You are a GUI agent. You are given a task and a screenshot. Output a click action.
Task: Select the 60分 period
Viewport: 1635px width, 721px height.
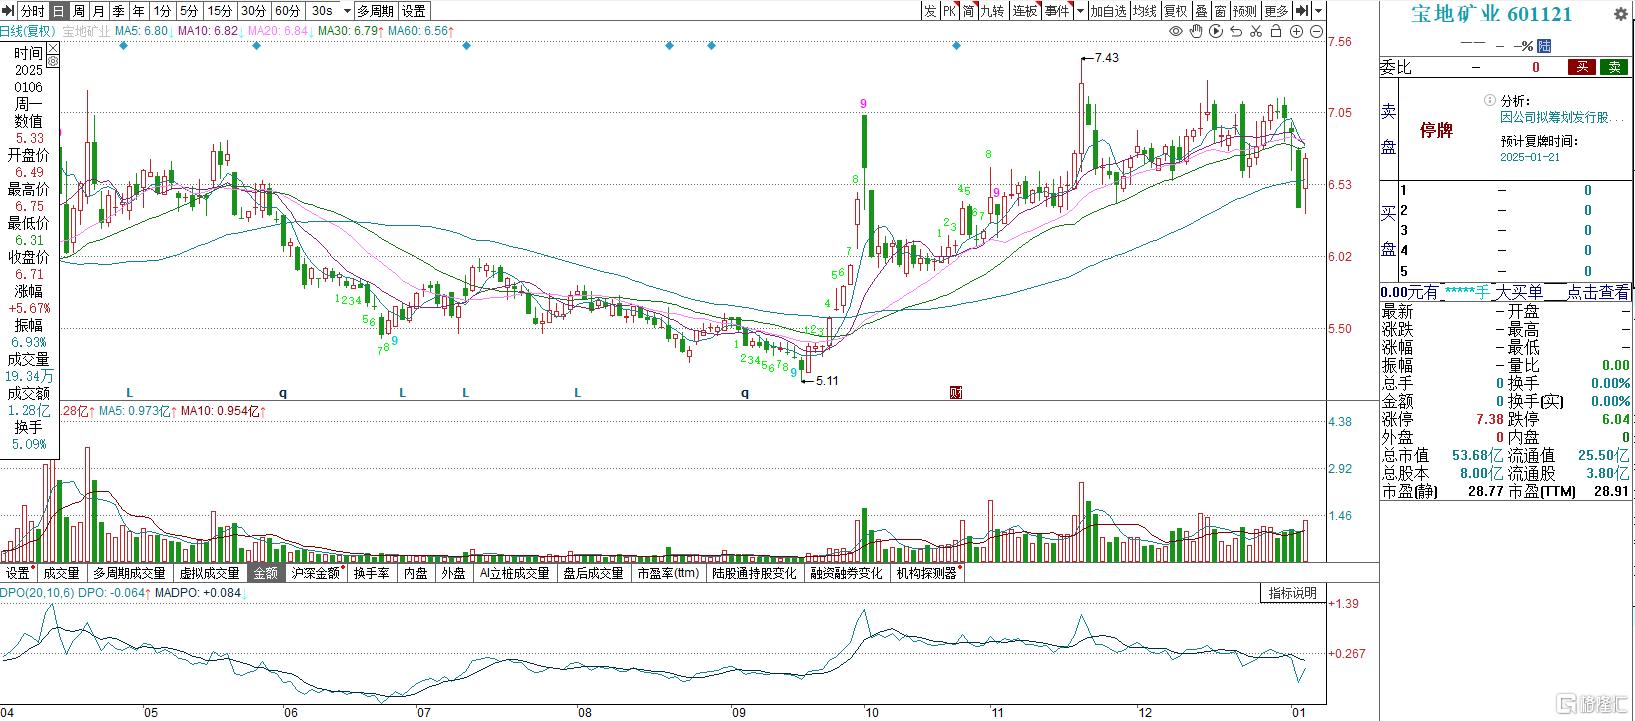pyautogui.click(x=287, y=11)
